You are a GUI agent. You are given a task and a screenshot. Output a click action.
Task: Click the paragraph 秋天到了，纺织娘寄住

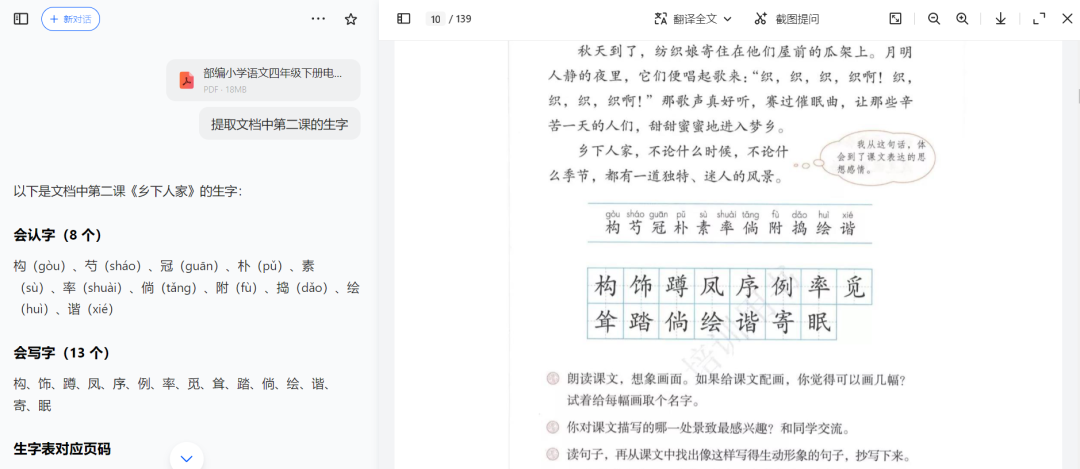(729, 90)
